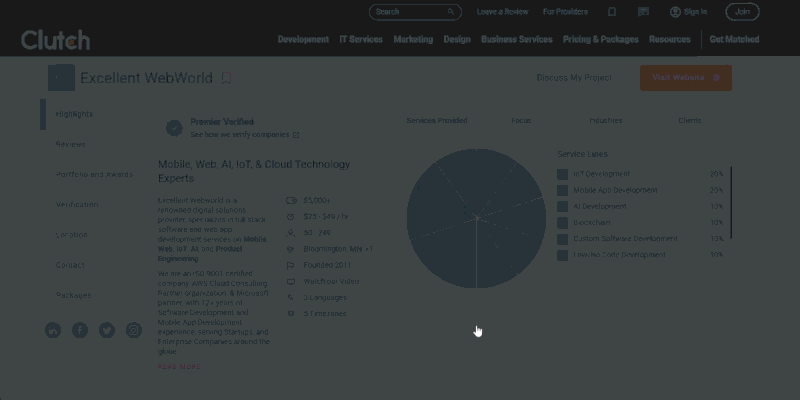
Task: Open the Instagram social icon
Action: coord(134,330)
